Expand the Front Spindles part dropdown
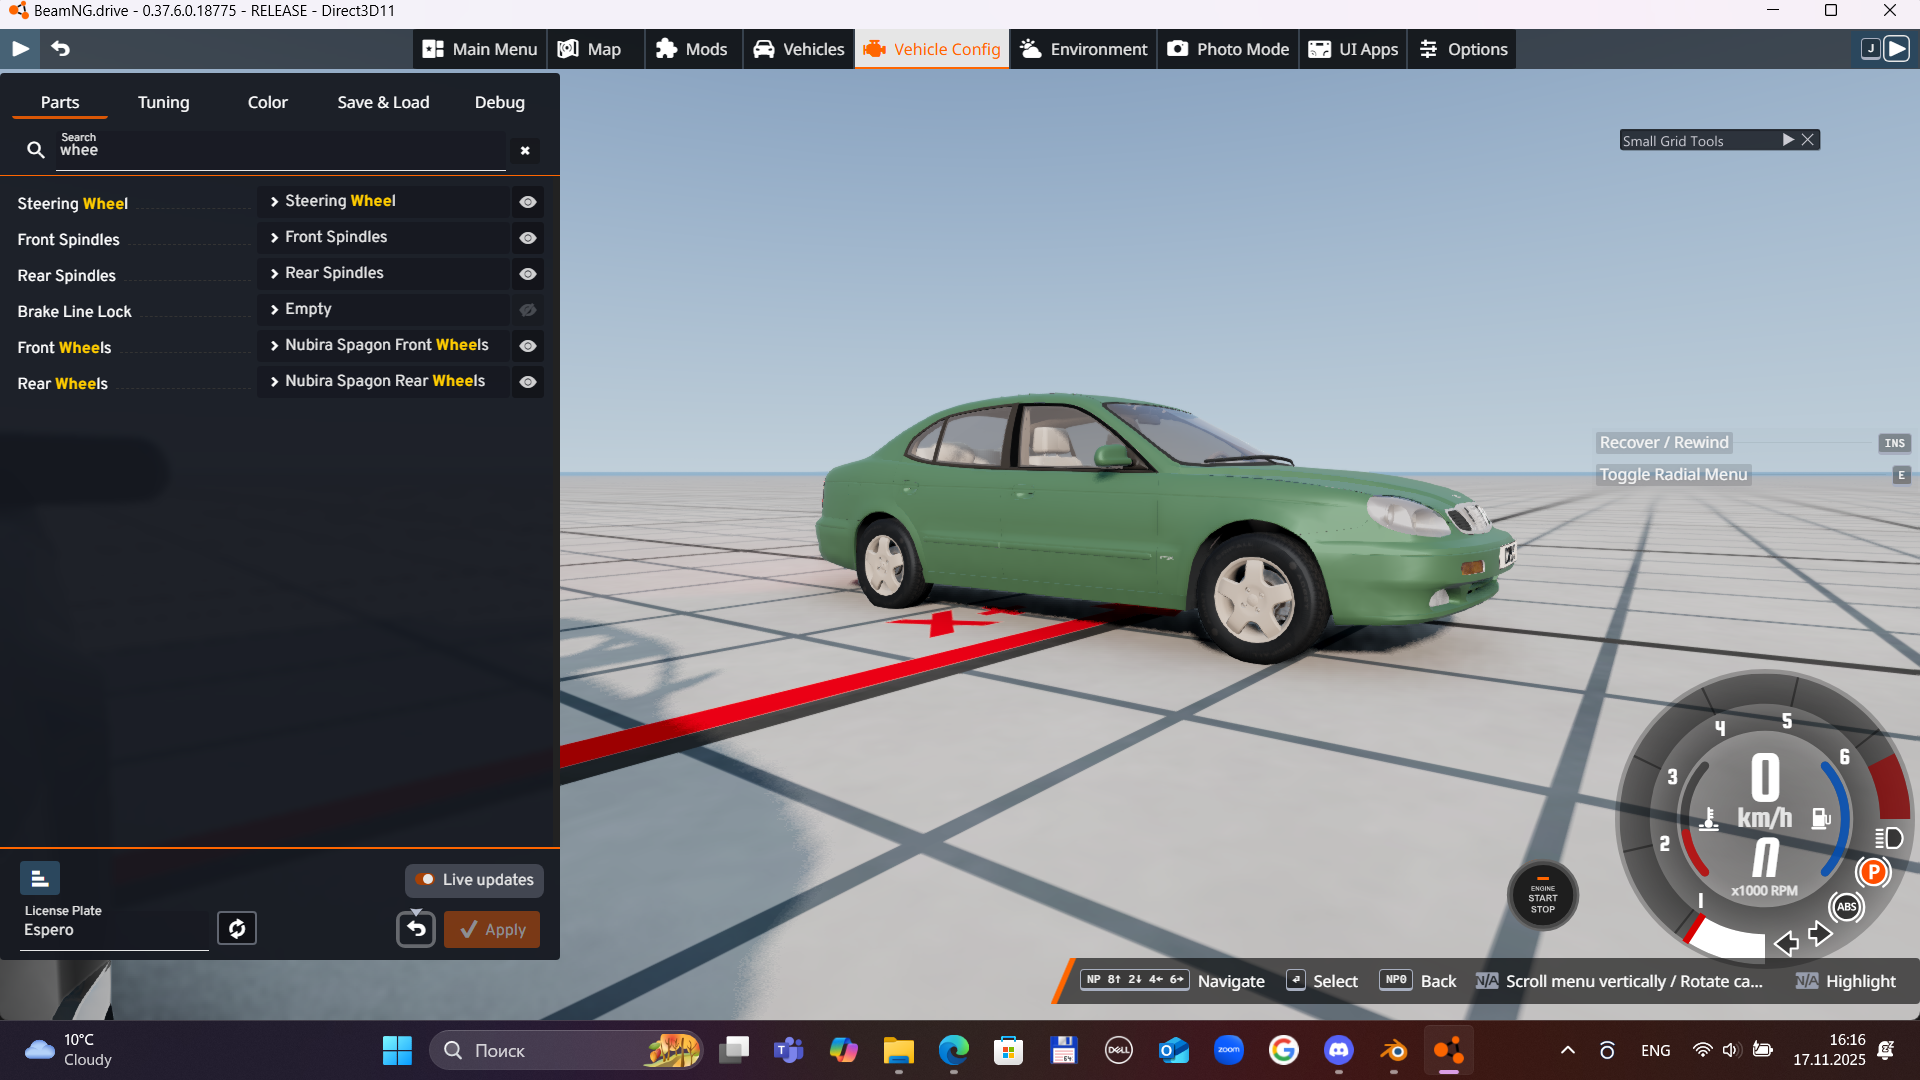 coord(385,237)
